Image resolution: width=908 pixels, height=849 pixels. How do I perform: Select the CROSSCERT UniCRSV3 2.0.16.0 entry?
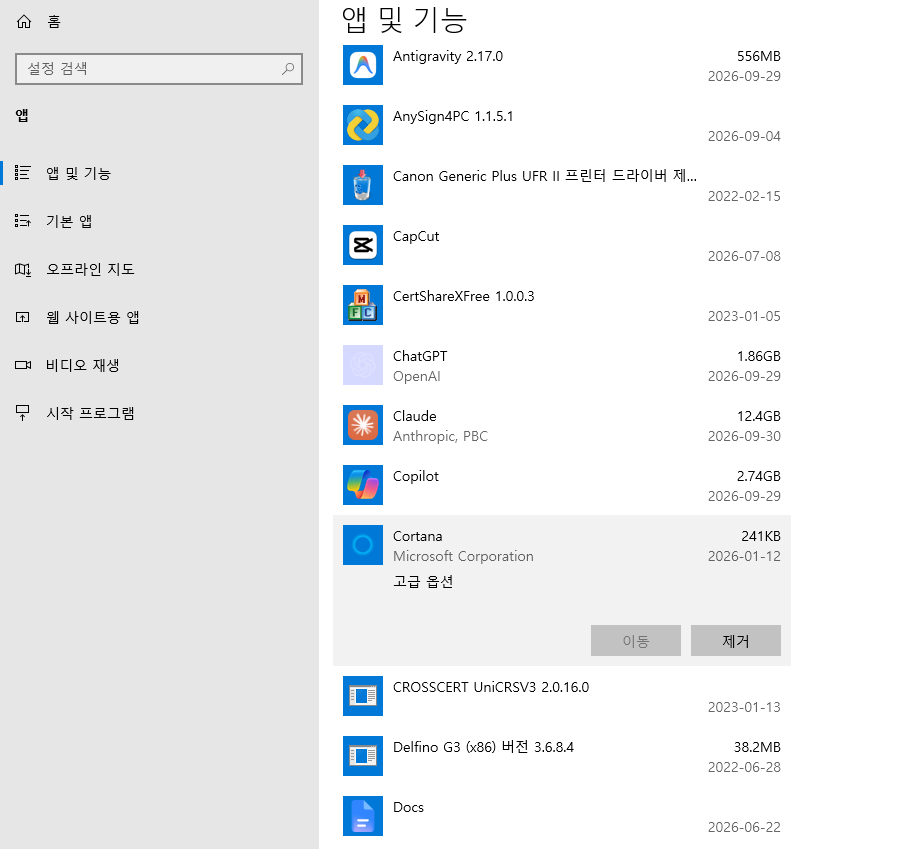(x=490, y=687)
